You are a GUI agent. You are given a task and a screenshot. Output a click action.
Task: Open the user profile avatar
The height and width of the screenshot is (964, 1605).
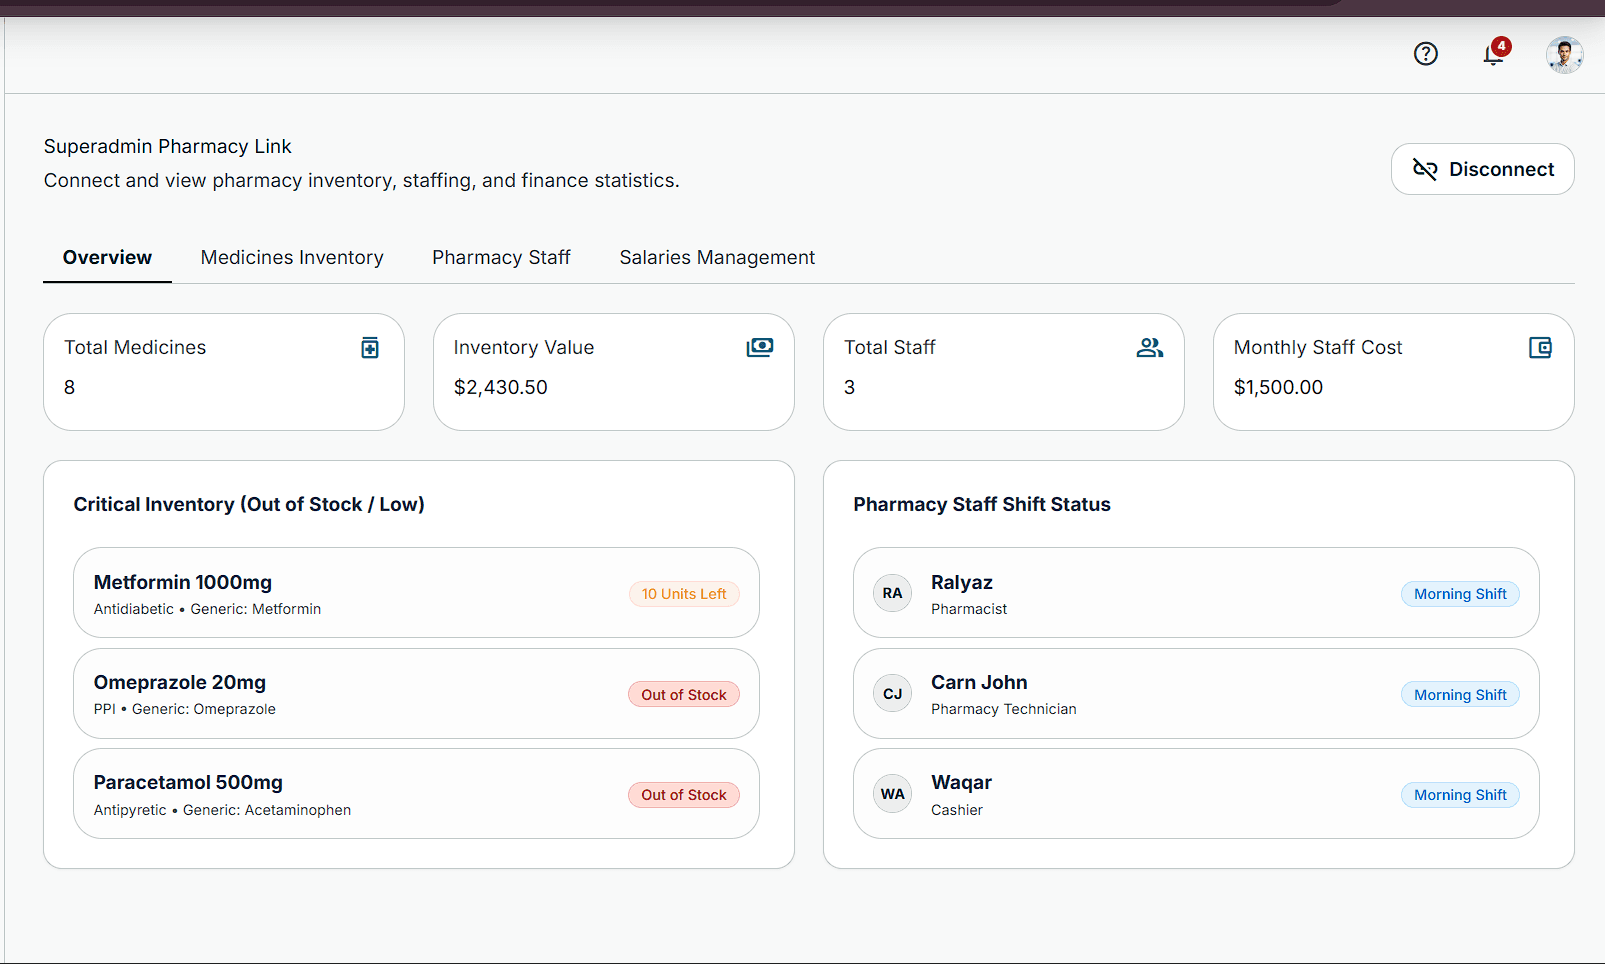pos(1564,55)
